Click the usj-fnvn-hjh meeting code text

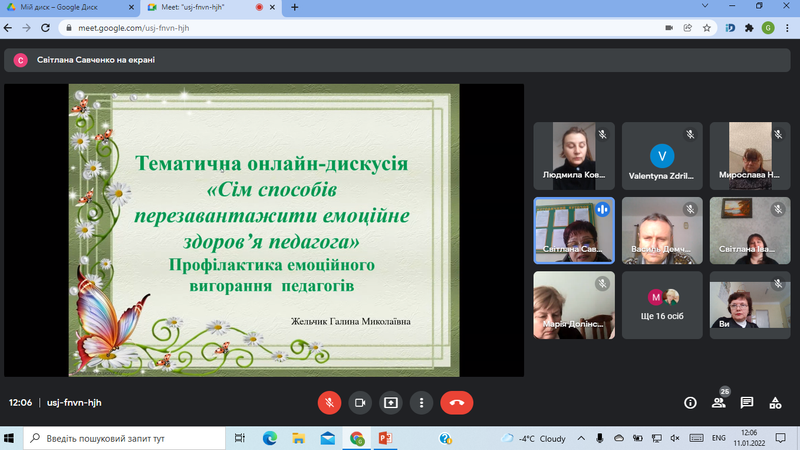click(x=74, y=403)
